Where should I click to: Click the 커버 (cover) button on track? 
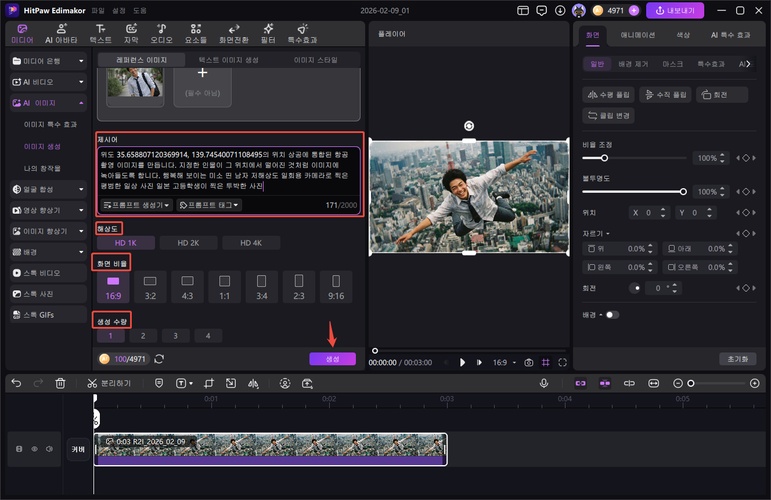(78, 449)
